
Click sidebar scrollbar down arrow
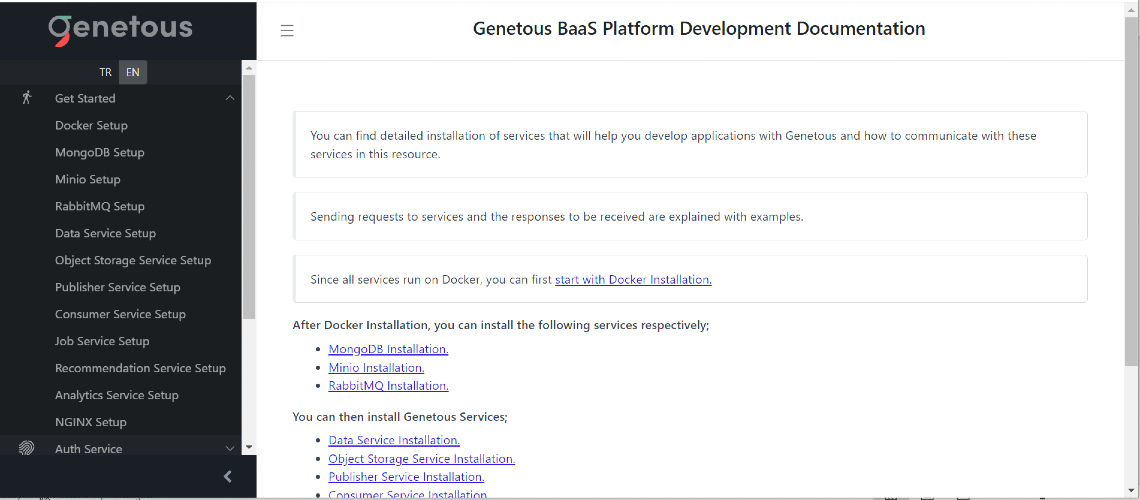pos(249,447)
